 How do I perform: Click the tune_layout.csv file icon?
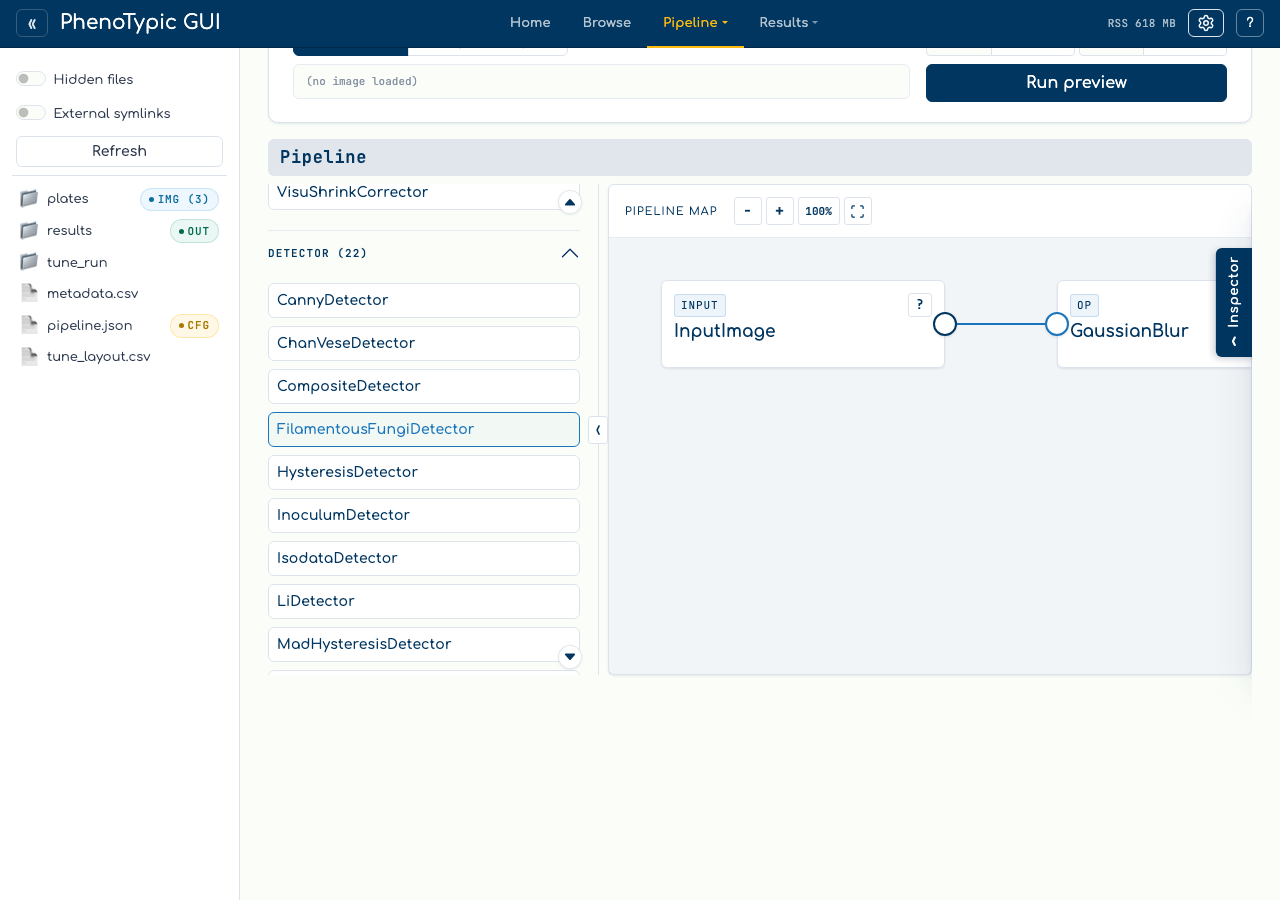[29, 356]
